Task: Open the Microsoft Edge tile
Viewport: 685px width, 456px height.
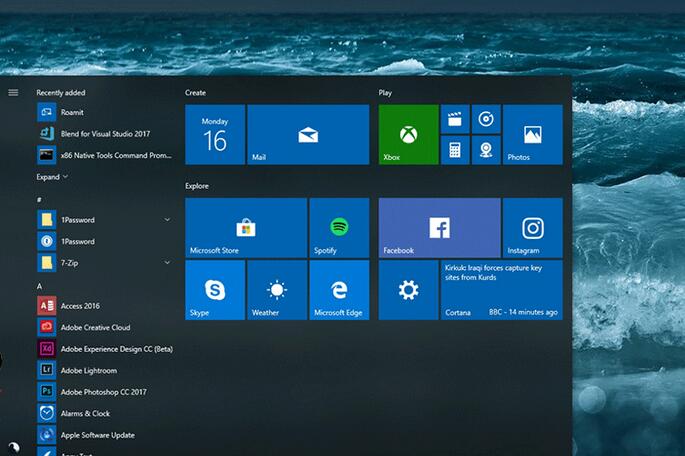Action: pyautogui.click(x=339, y=290)
